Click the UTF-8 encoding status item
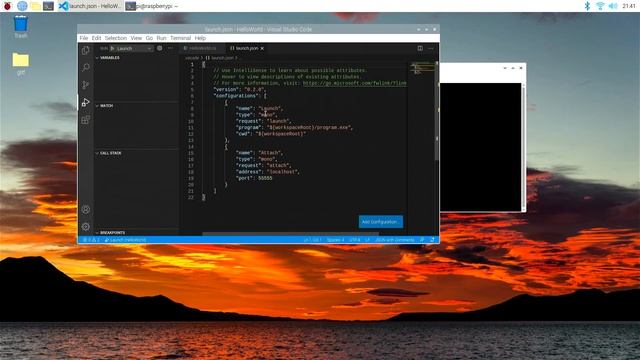Image resolution: width=640 pixels, height=360 pixels. click(x=355, y=240)
